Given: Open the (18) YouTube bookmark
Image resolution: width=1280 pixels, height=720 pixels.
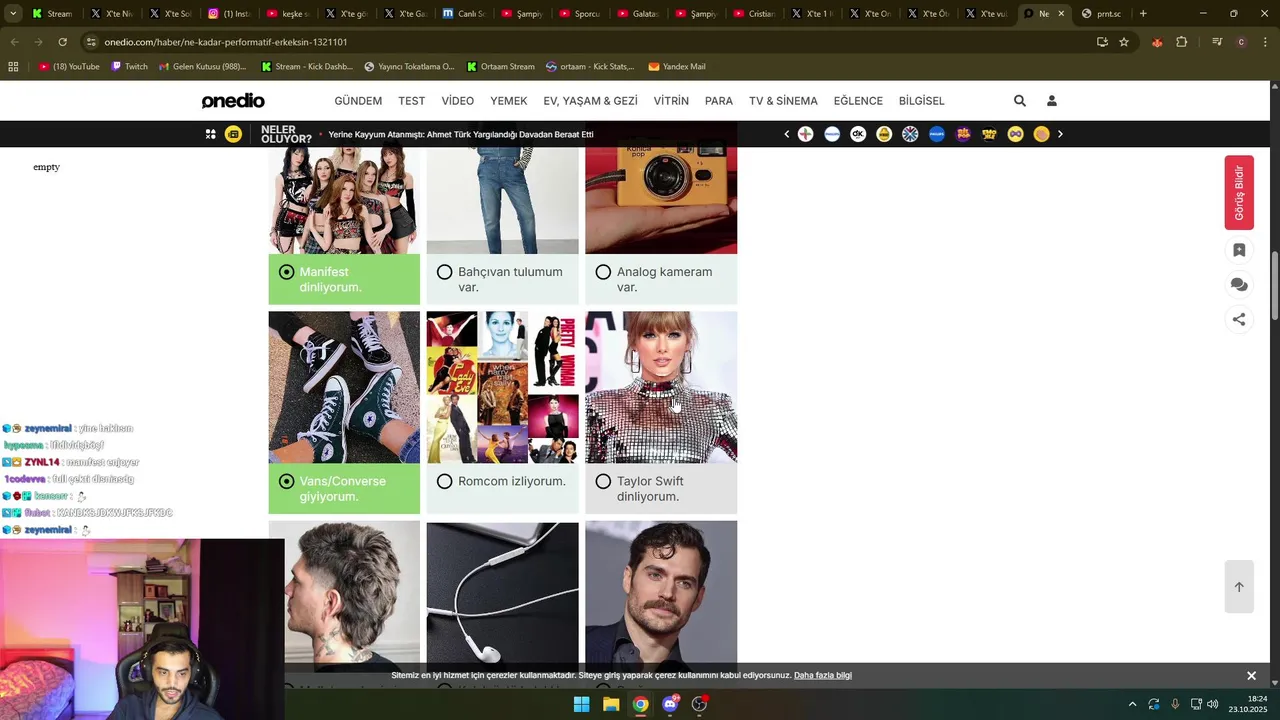Looking at the screenshot, I should coord(69,67).
